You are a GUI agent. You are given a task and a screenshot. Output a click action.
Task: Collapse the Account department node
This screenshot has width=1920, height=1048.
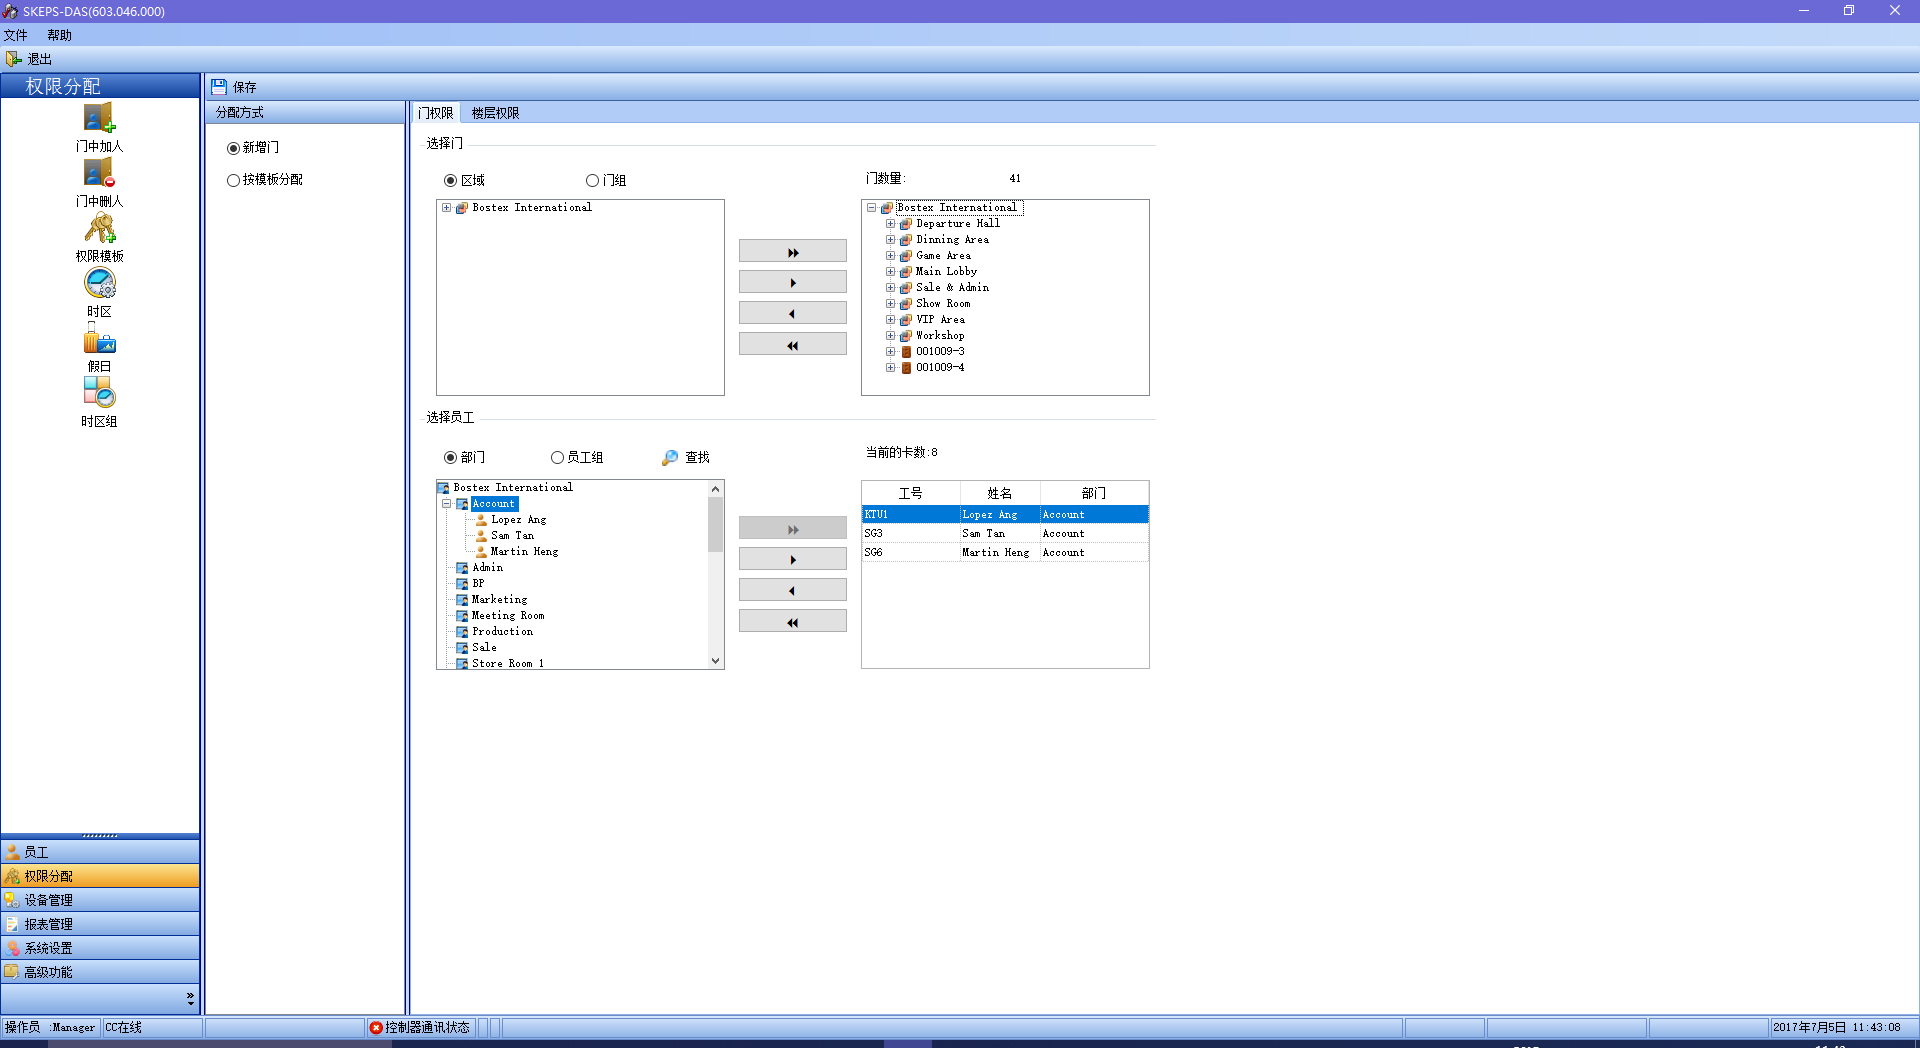[x=447, y=504]
